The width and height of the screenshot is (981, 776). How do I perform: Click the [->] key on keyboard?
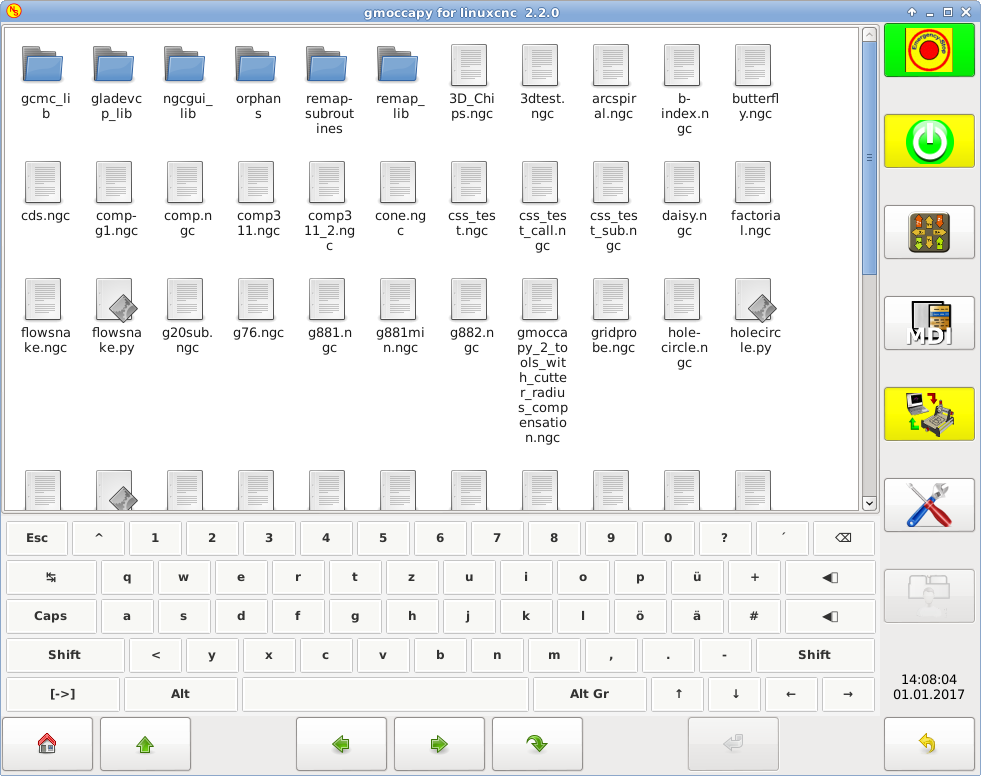(63, 693)
